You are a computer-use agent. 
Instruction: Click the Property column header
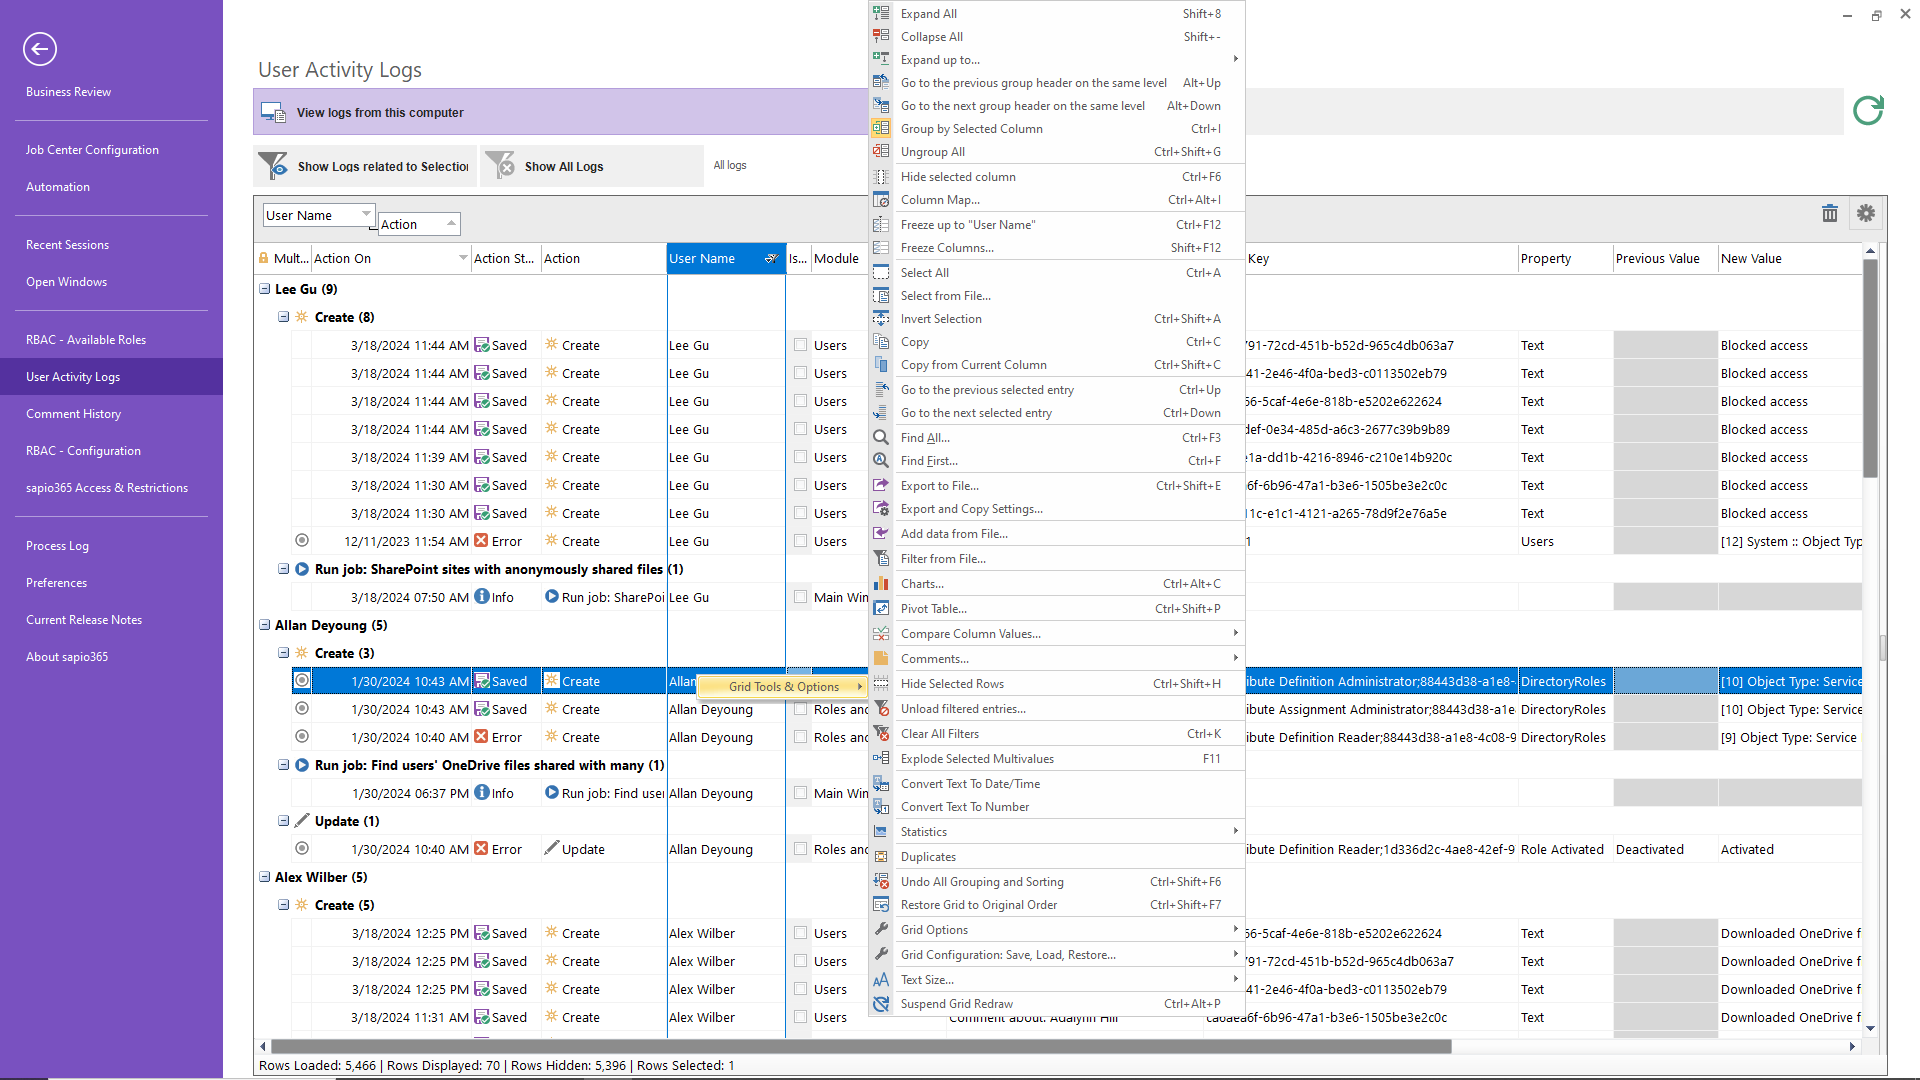coord(1565,258)
